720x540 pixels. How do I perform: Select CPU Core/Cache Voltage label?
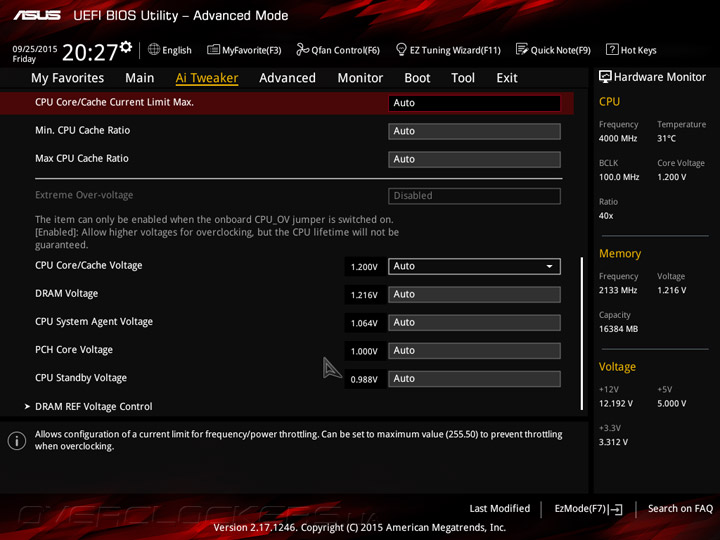tap(89, 265)
